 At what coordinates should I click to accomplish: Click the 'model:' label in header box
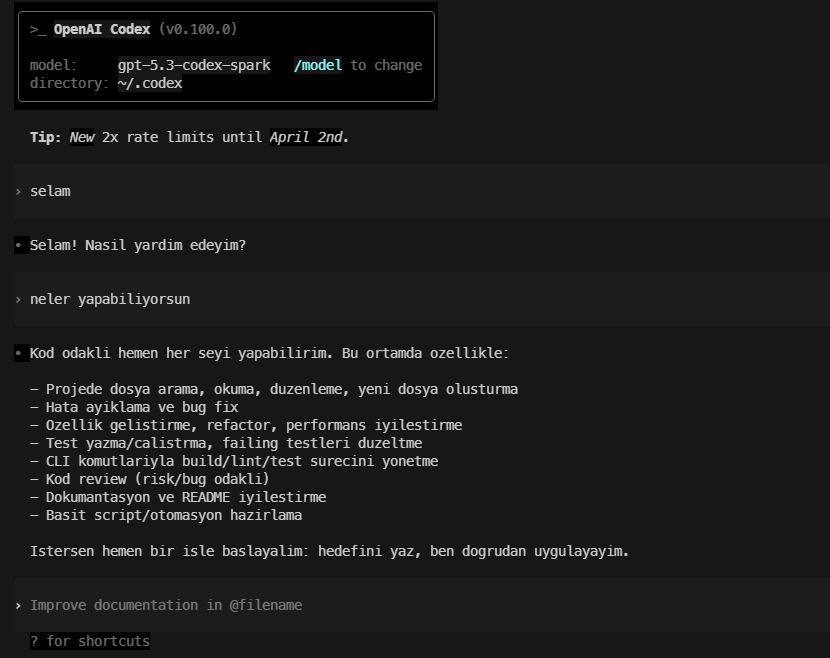pos(53,65)
